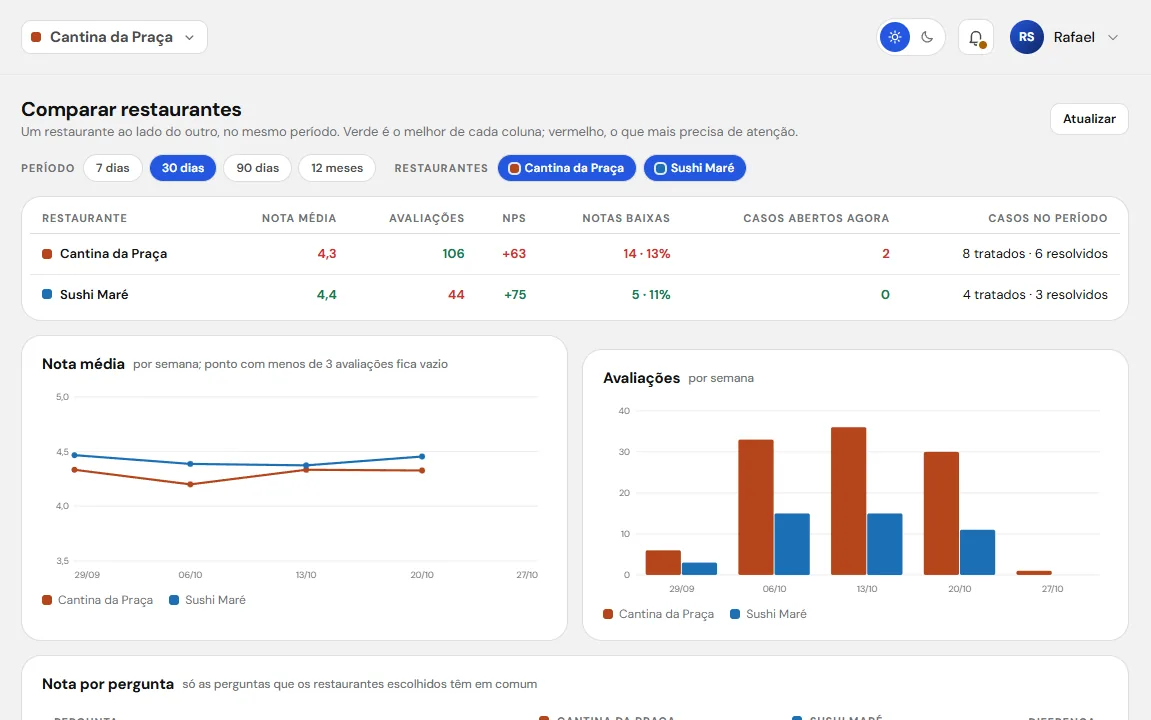Toggle Sushi Maré in Avaliações legend

(769, 614)
